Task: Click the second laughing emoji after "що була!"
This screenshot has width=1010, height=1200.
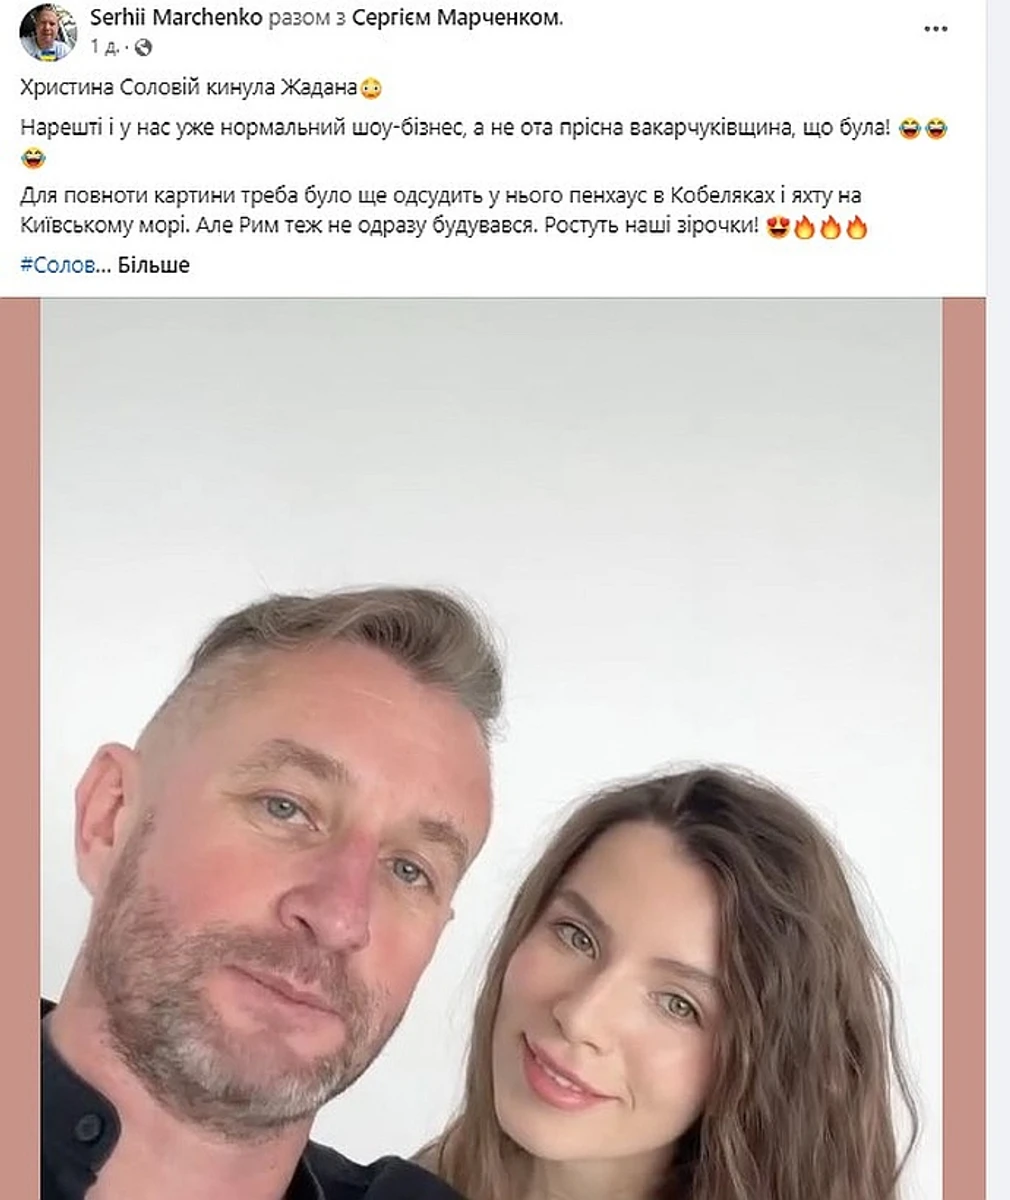Action: tap(935, 129)
